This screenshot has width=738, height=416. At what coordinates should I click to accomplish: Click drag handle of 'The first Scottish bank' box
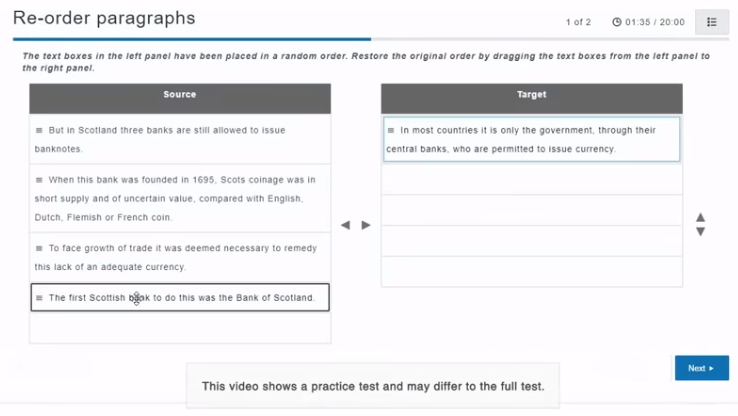click(39, 298)
